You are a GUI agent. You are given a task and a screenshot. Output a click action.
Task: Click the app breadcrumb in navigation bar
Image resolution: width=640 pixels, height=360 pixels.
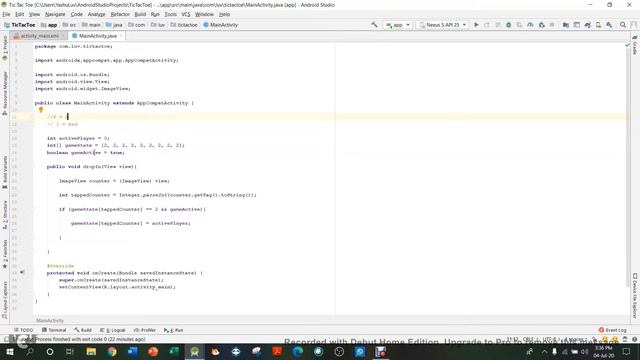click(x=49, y=25)
